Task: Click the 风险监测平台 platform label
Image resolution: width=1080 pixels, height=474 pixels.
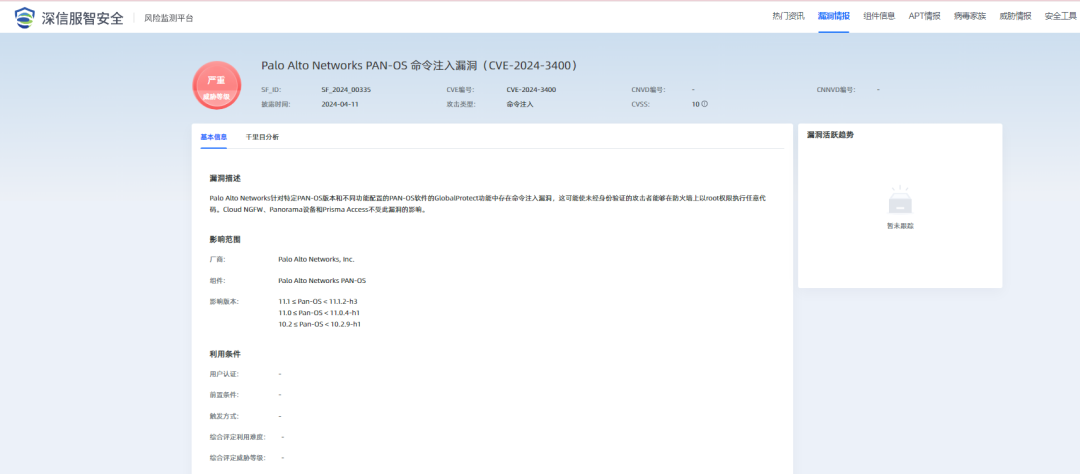Action: [169, 19]
